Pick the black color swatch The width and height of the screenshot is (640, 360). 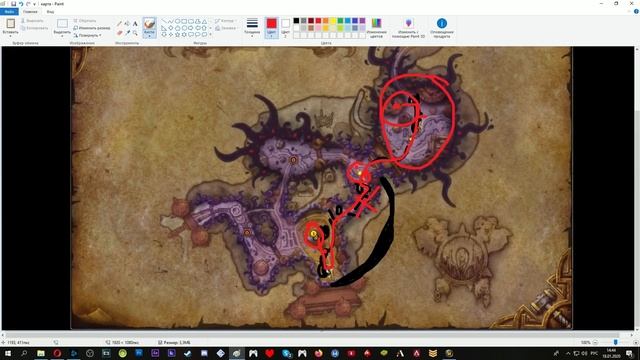point(296,21)
